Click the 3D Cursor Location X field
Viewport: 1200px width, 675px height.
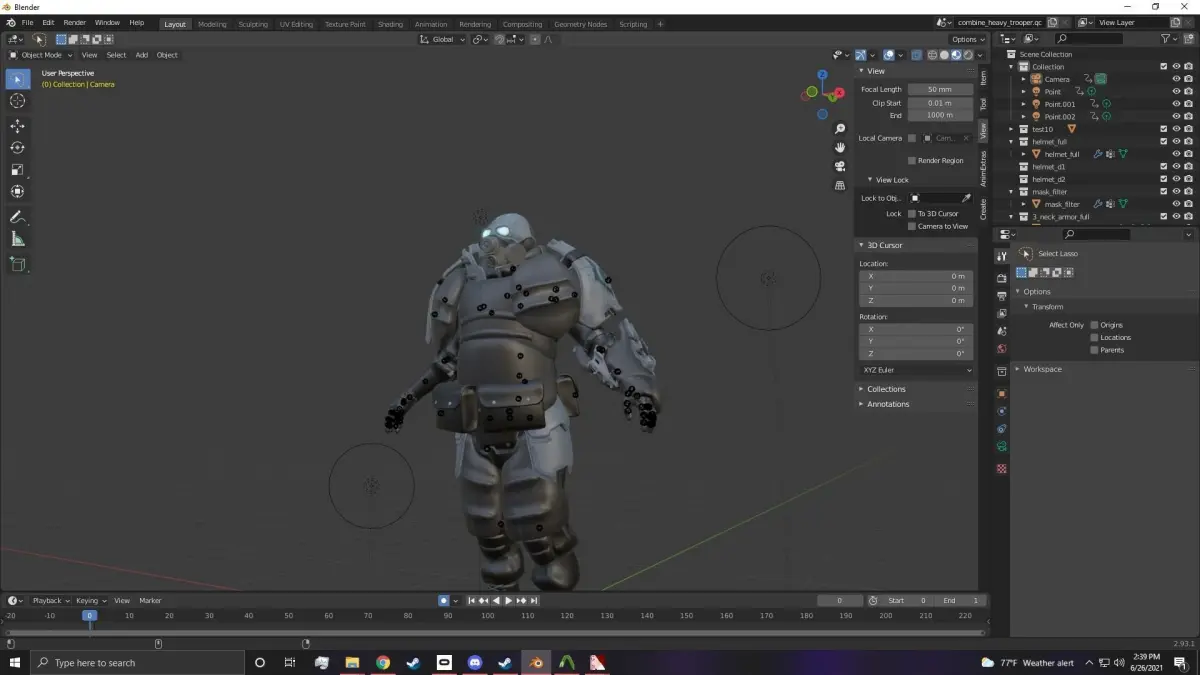(x=917, y=276)
